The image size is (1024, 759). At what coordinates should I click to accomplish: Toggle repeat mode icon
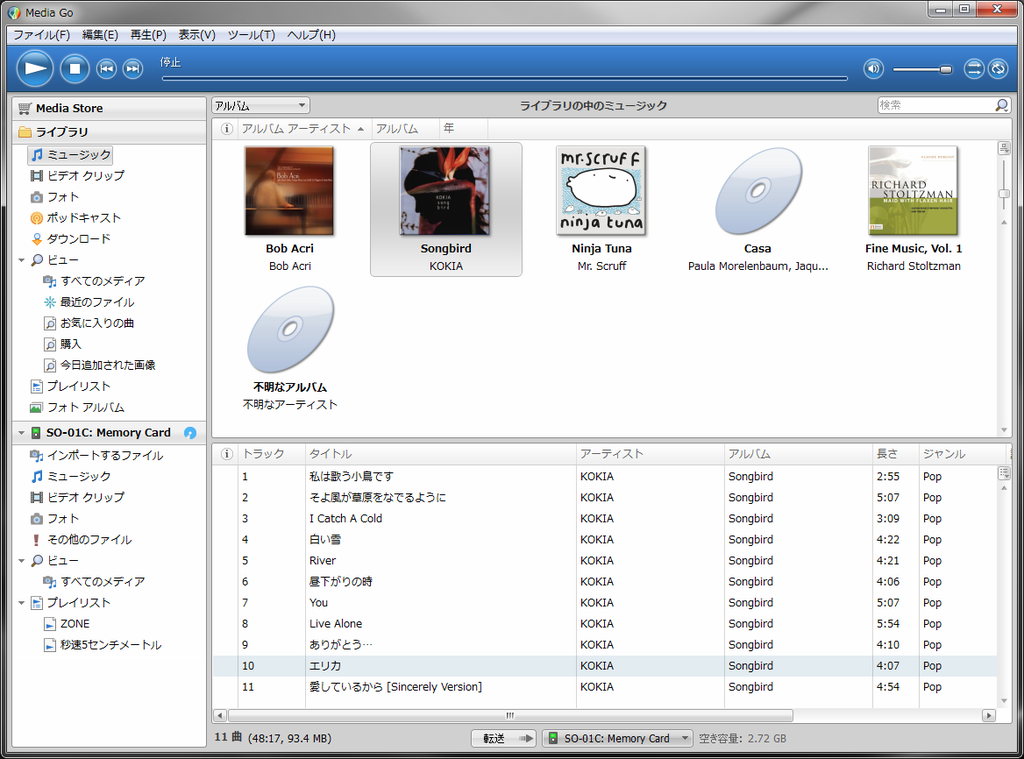(x=998, y=69)
